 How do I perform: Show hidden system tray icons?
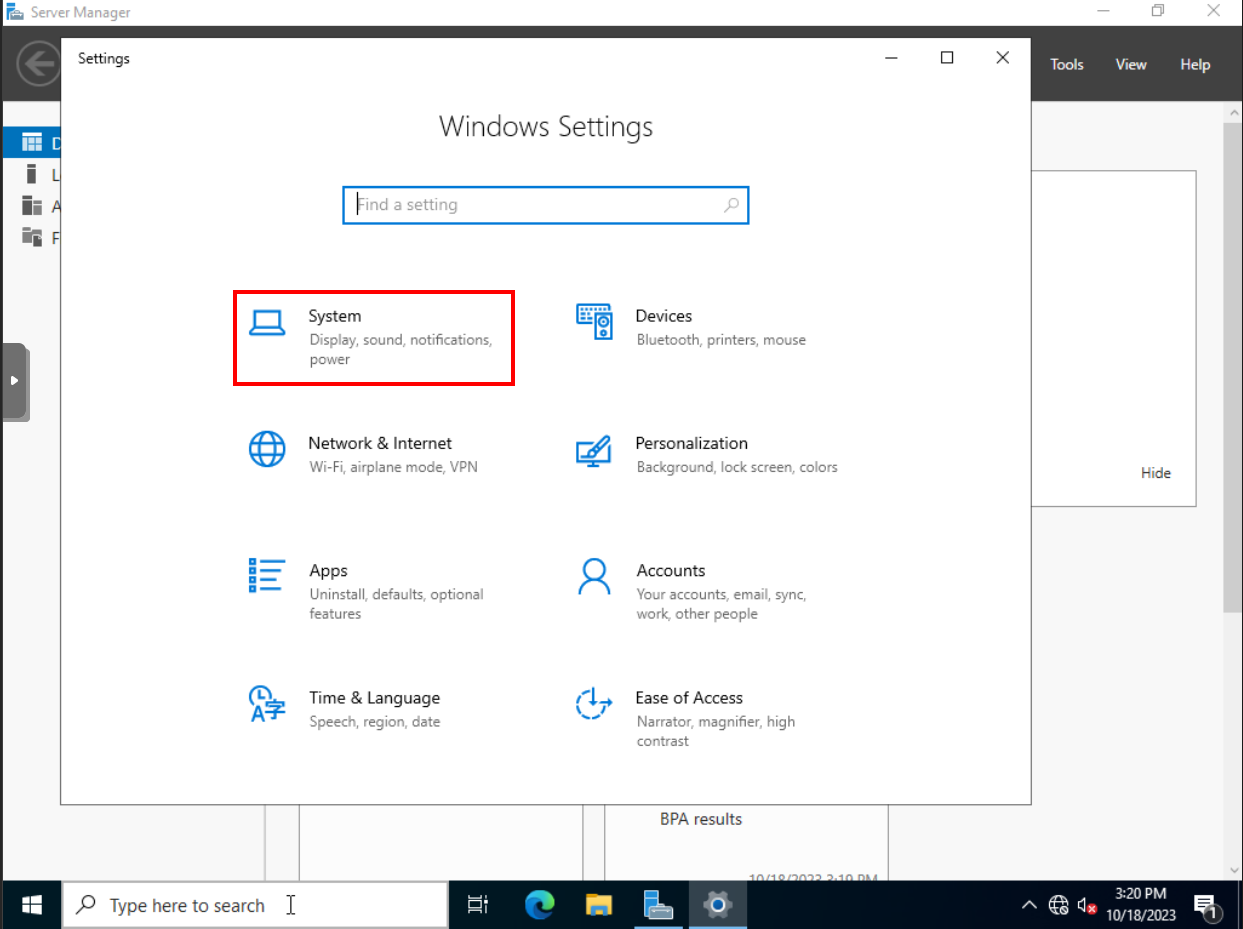point(1028,906)
